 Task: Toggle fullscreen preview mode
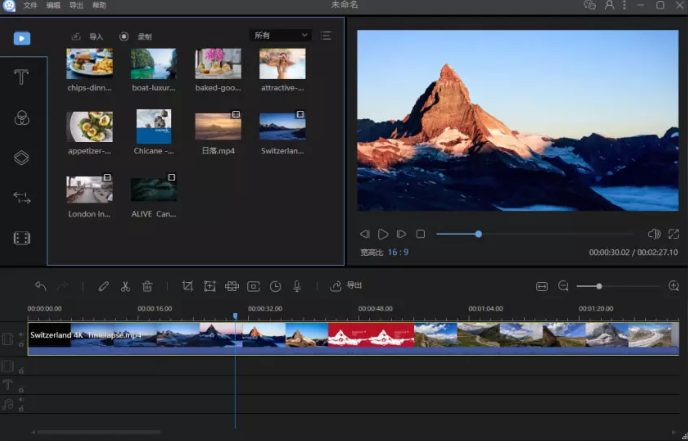point(674,234)
